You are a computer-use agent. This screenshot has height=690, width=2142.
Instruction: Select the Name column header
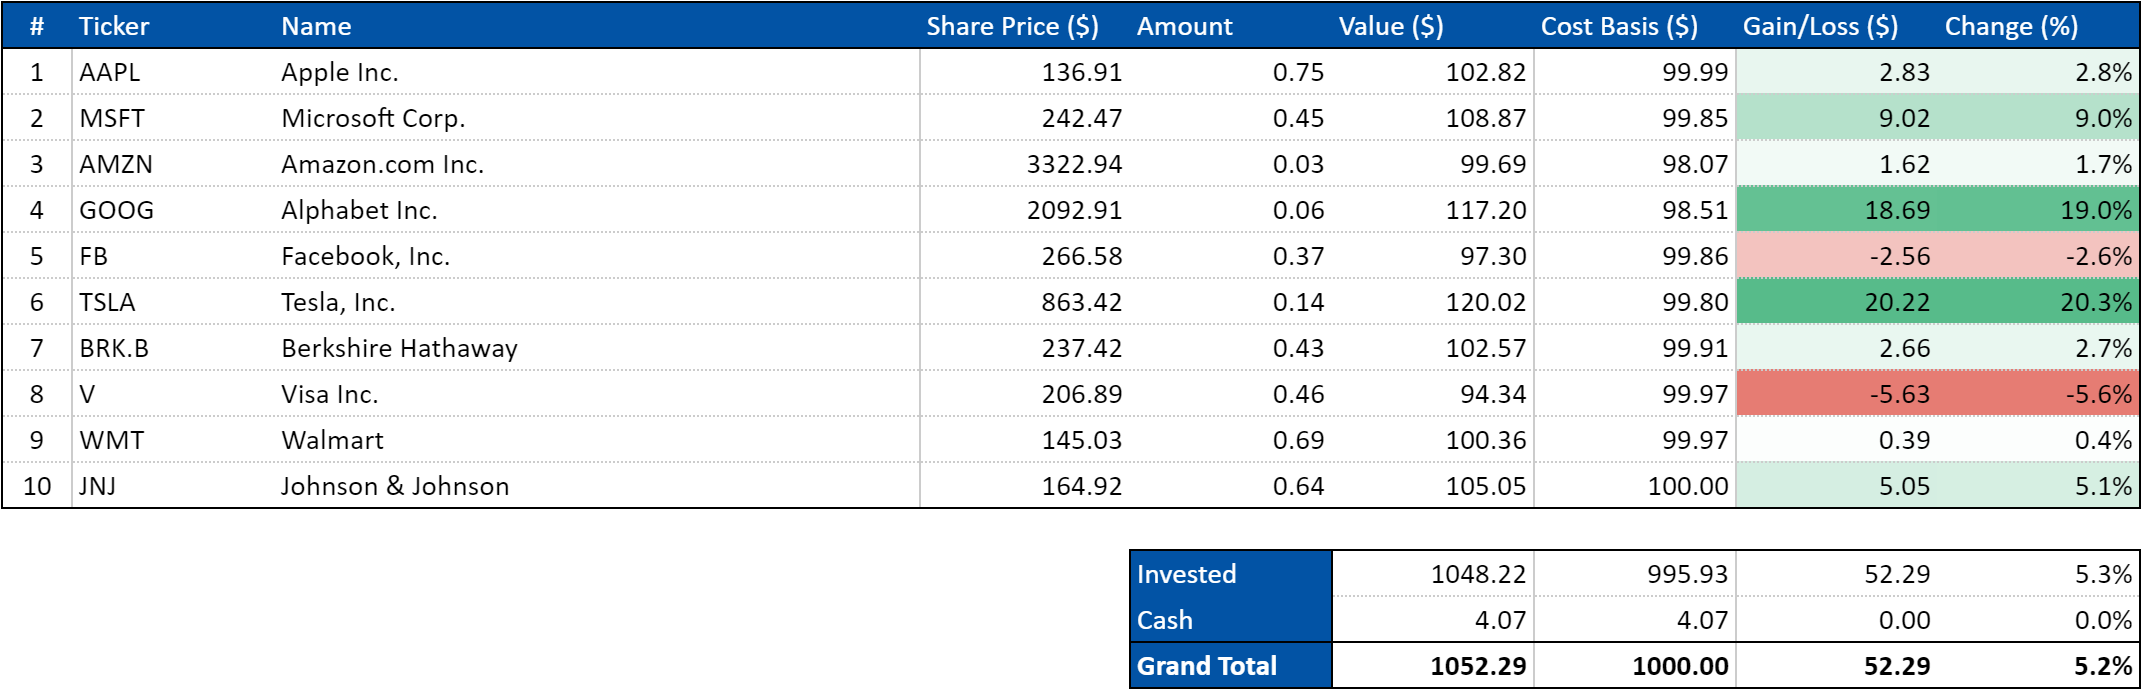[x=597, y=26]
